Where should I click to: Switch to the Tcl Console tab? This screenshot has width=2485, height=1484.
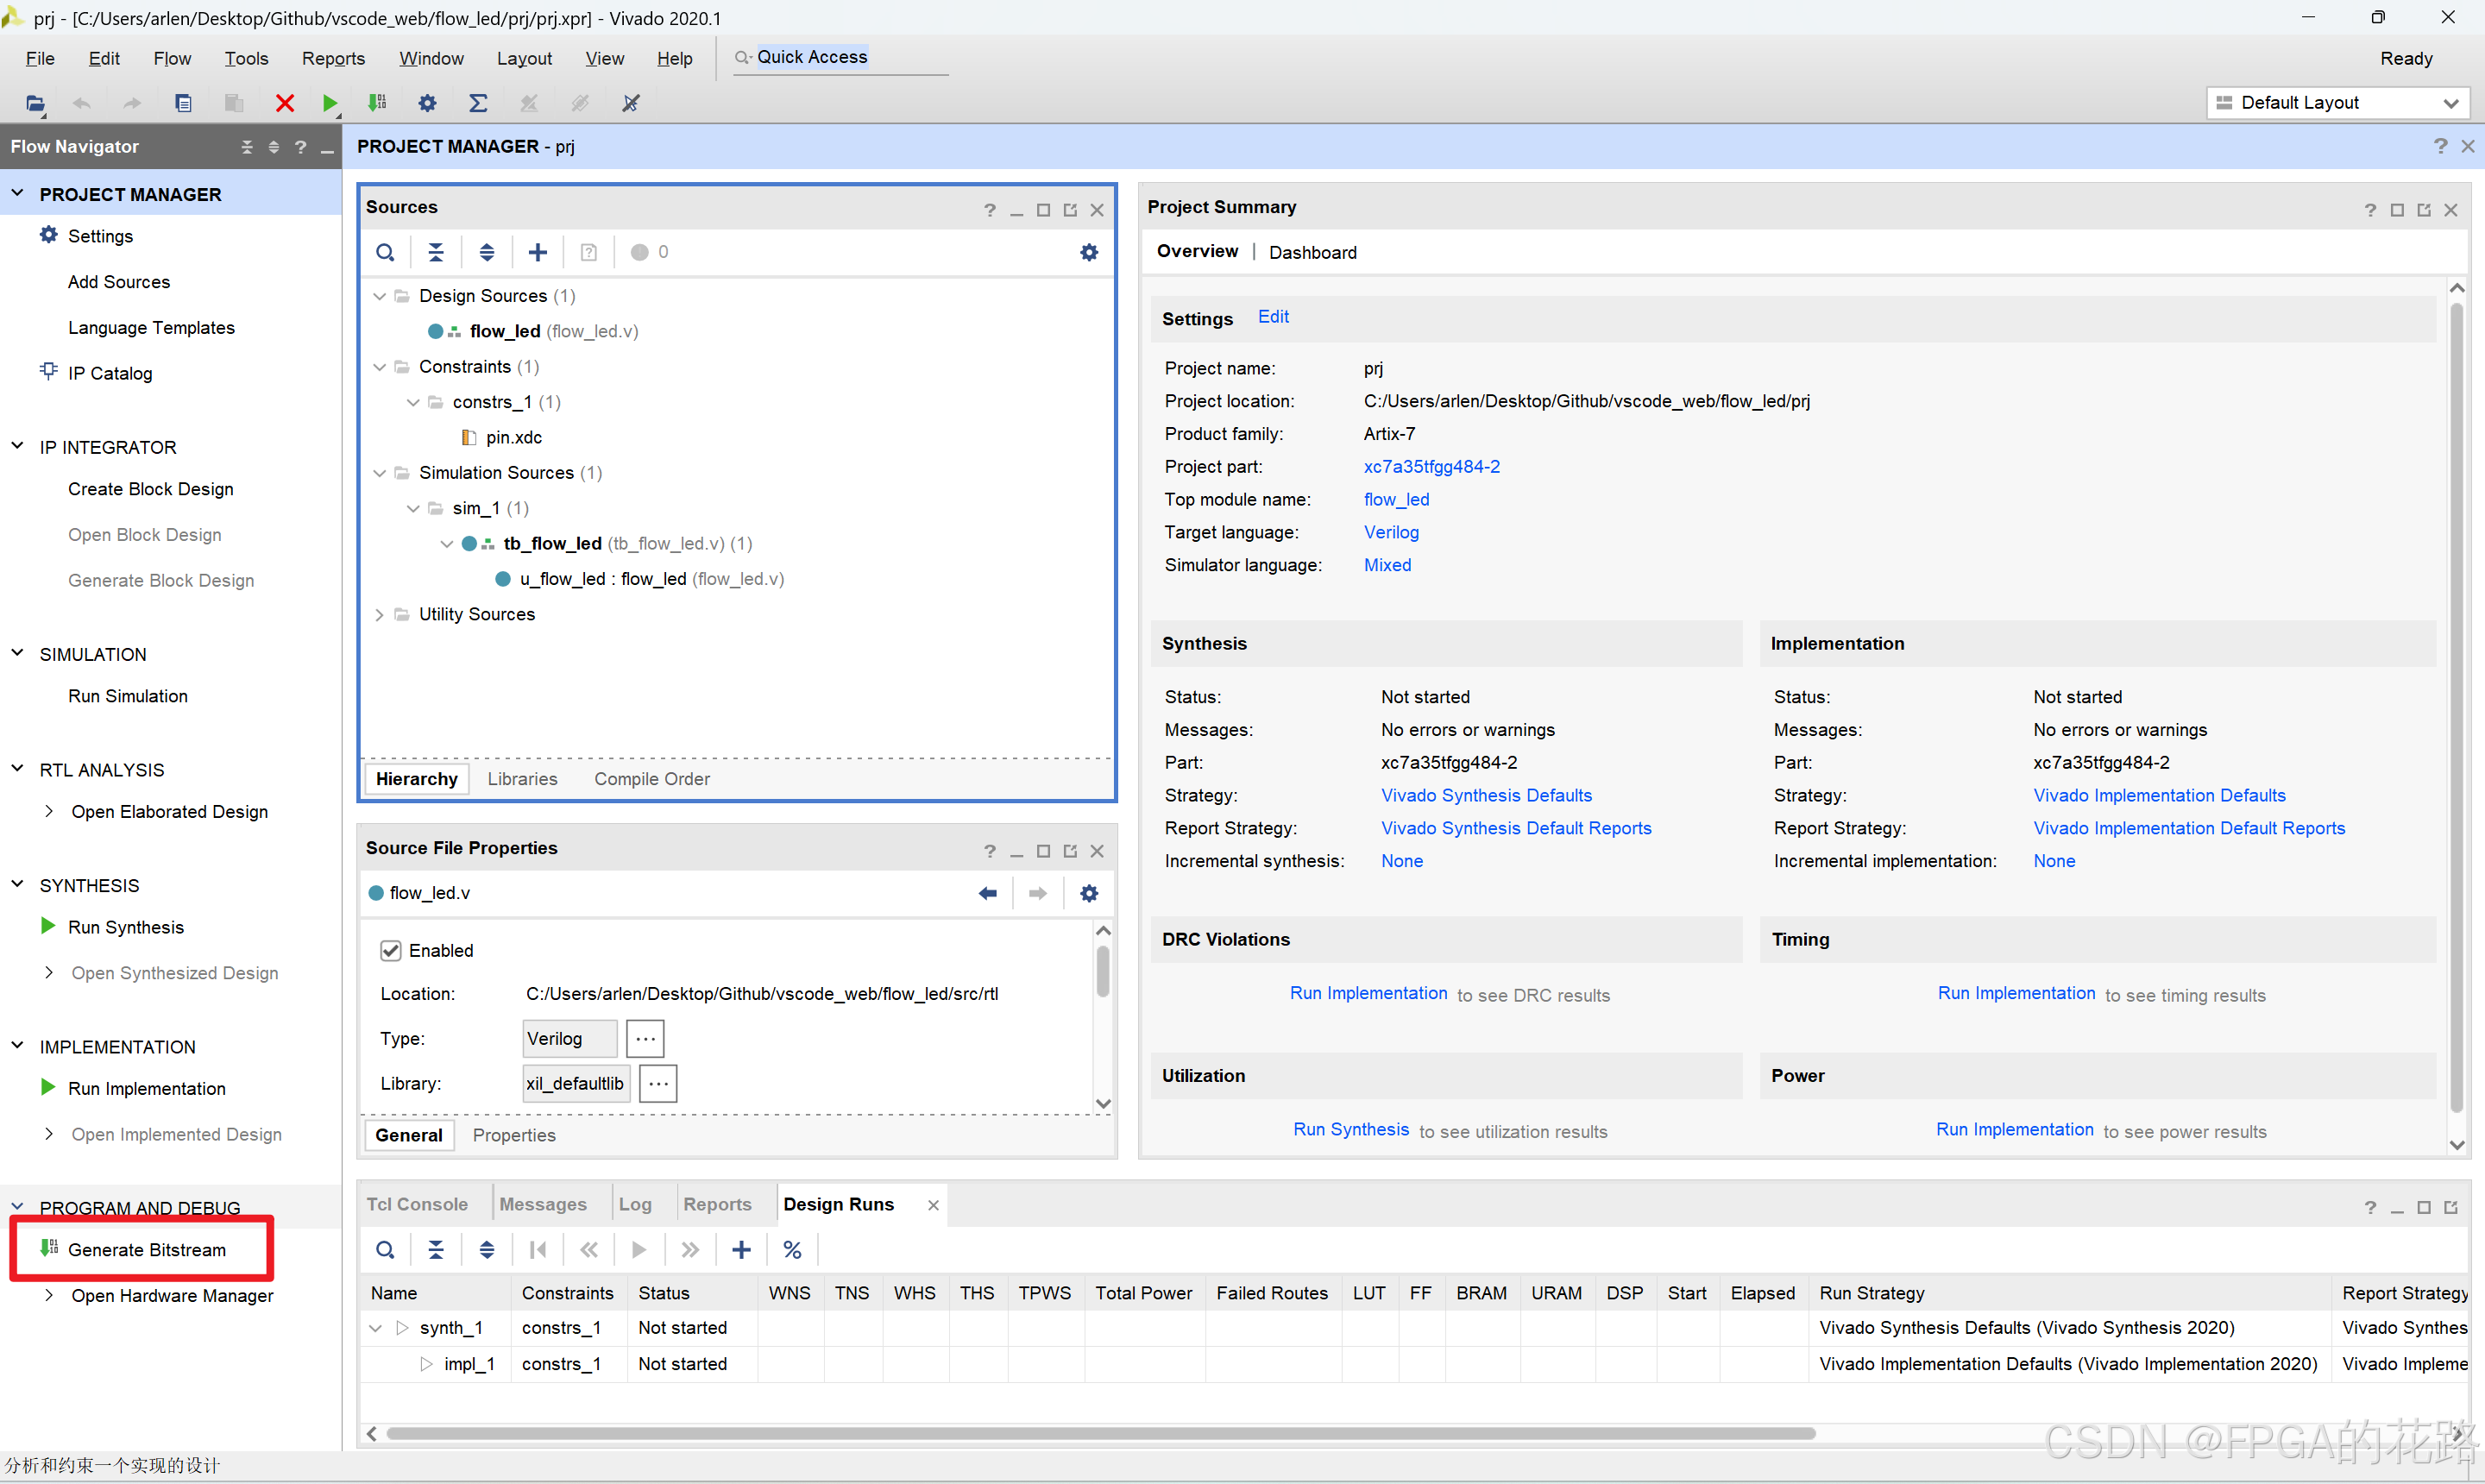[417, 1204]
